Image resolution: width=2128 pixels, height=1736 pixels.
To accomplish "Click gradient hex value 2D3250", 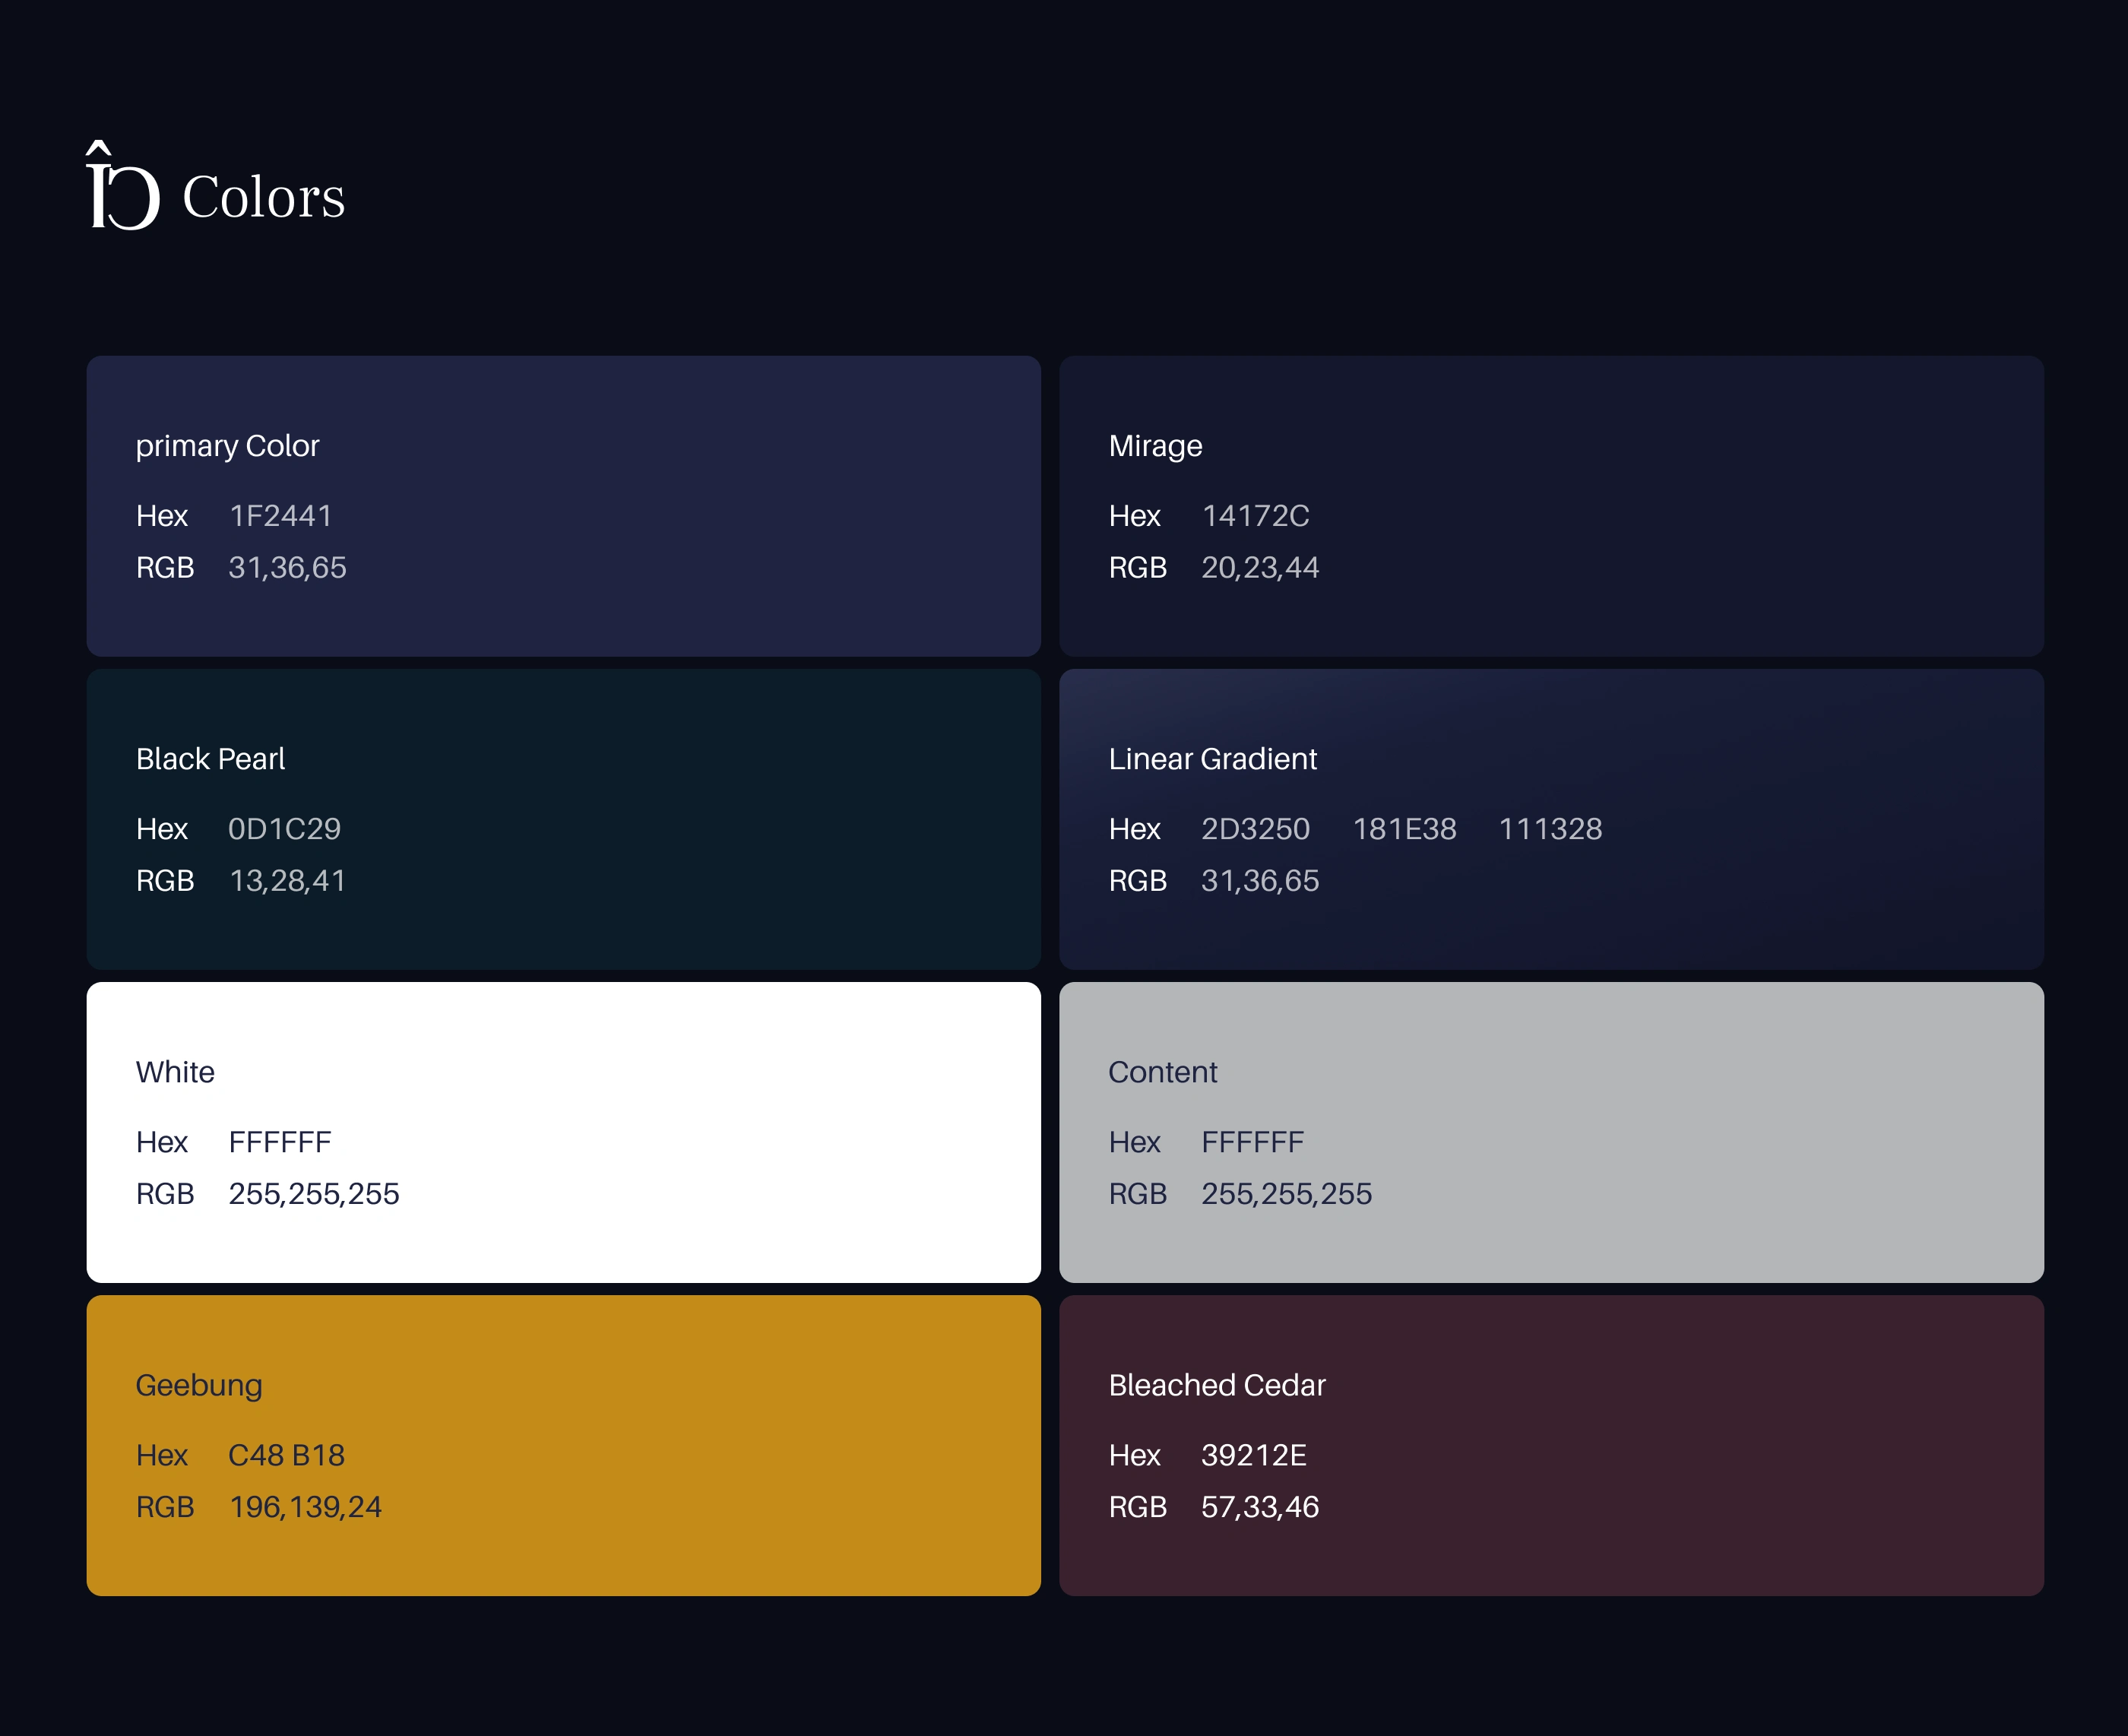I will (1255, 829).
